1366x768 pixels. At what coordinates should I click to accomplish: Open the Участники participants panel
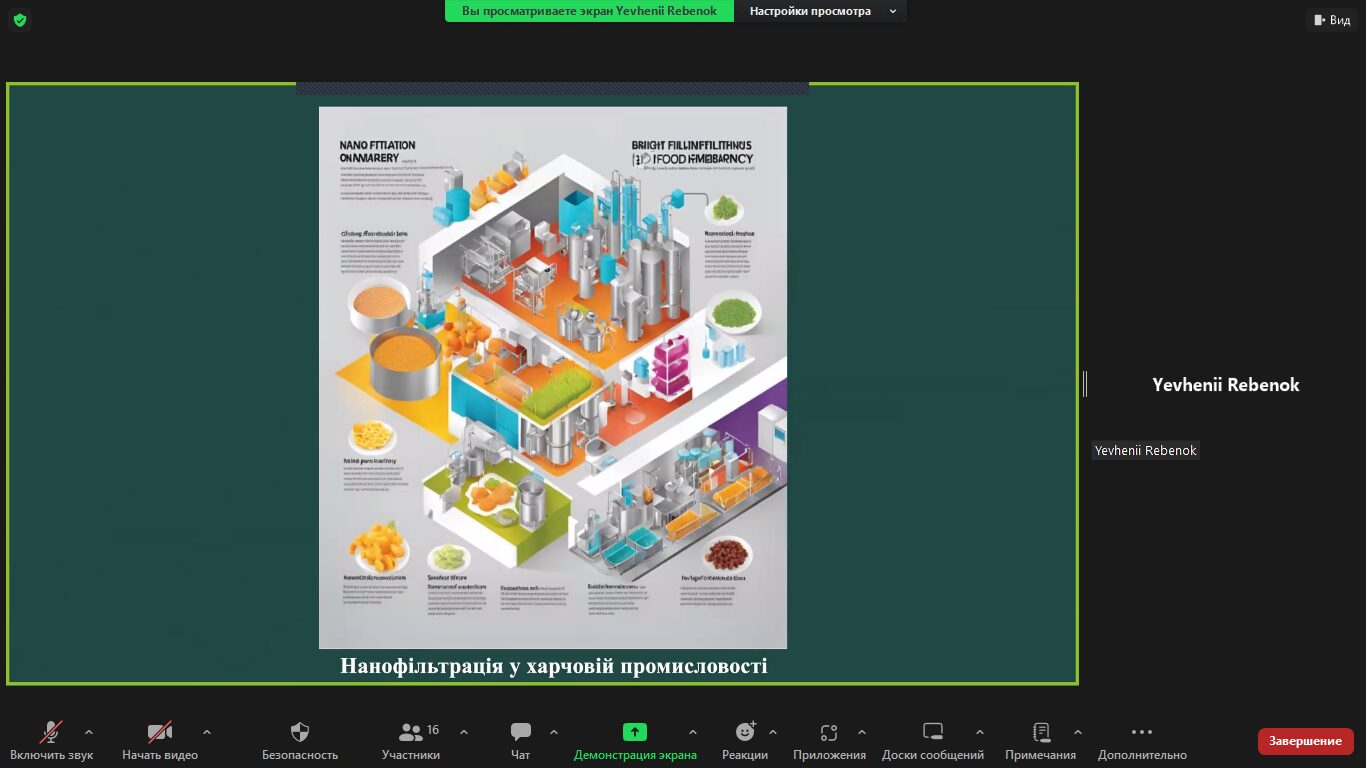411,741
